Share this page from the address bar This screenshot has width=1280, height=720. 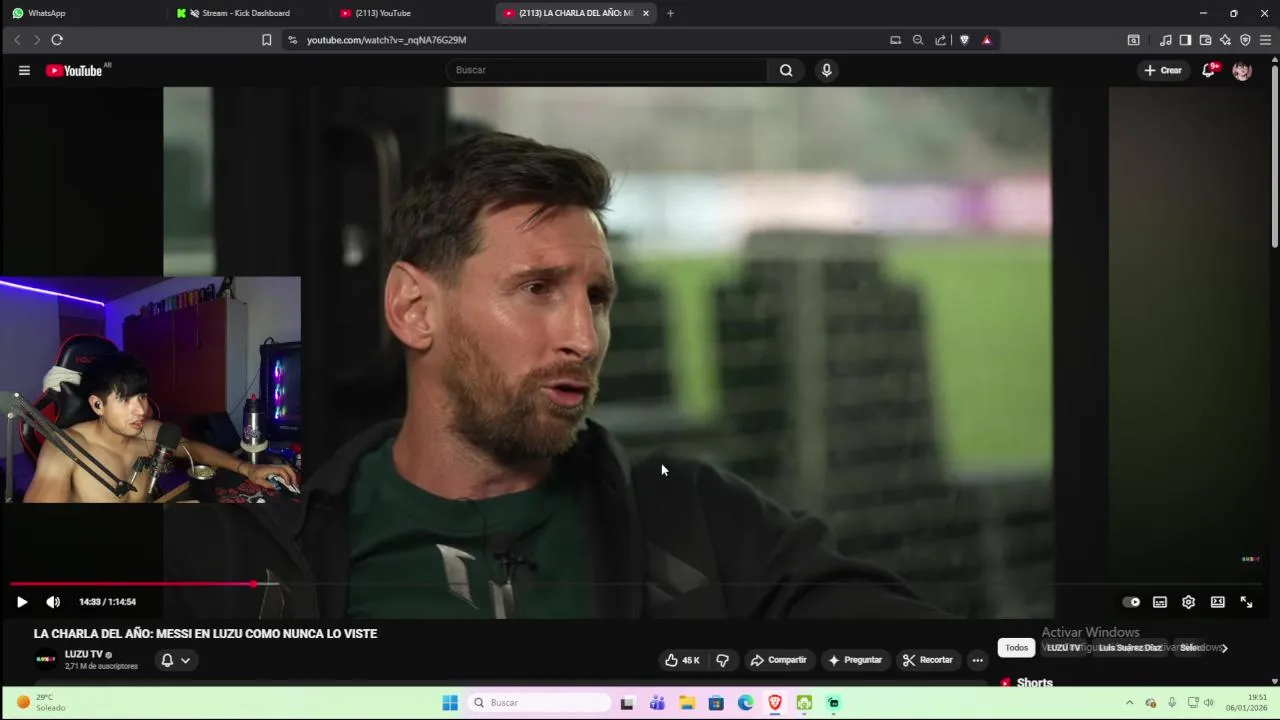pyautogui.click(x=941, y=40)
